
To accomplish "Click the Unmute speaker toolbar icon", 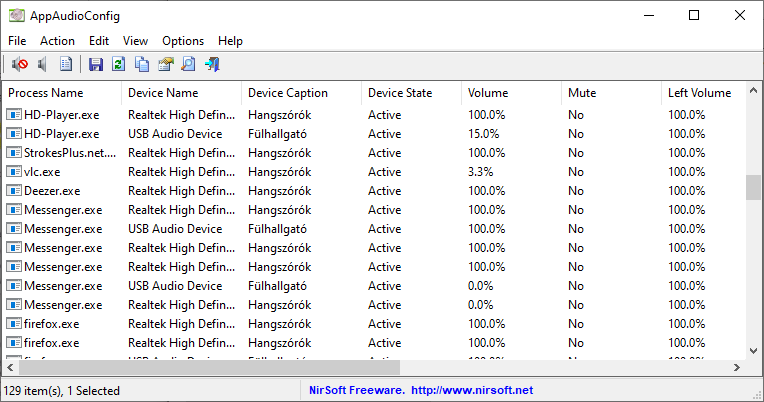I will point(43,65).
